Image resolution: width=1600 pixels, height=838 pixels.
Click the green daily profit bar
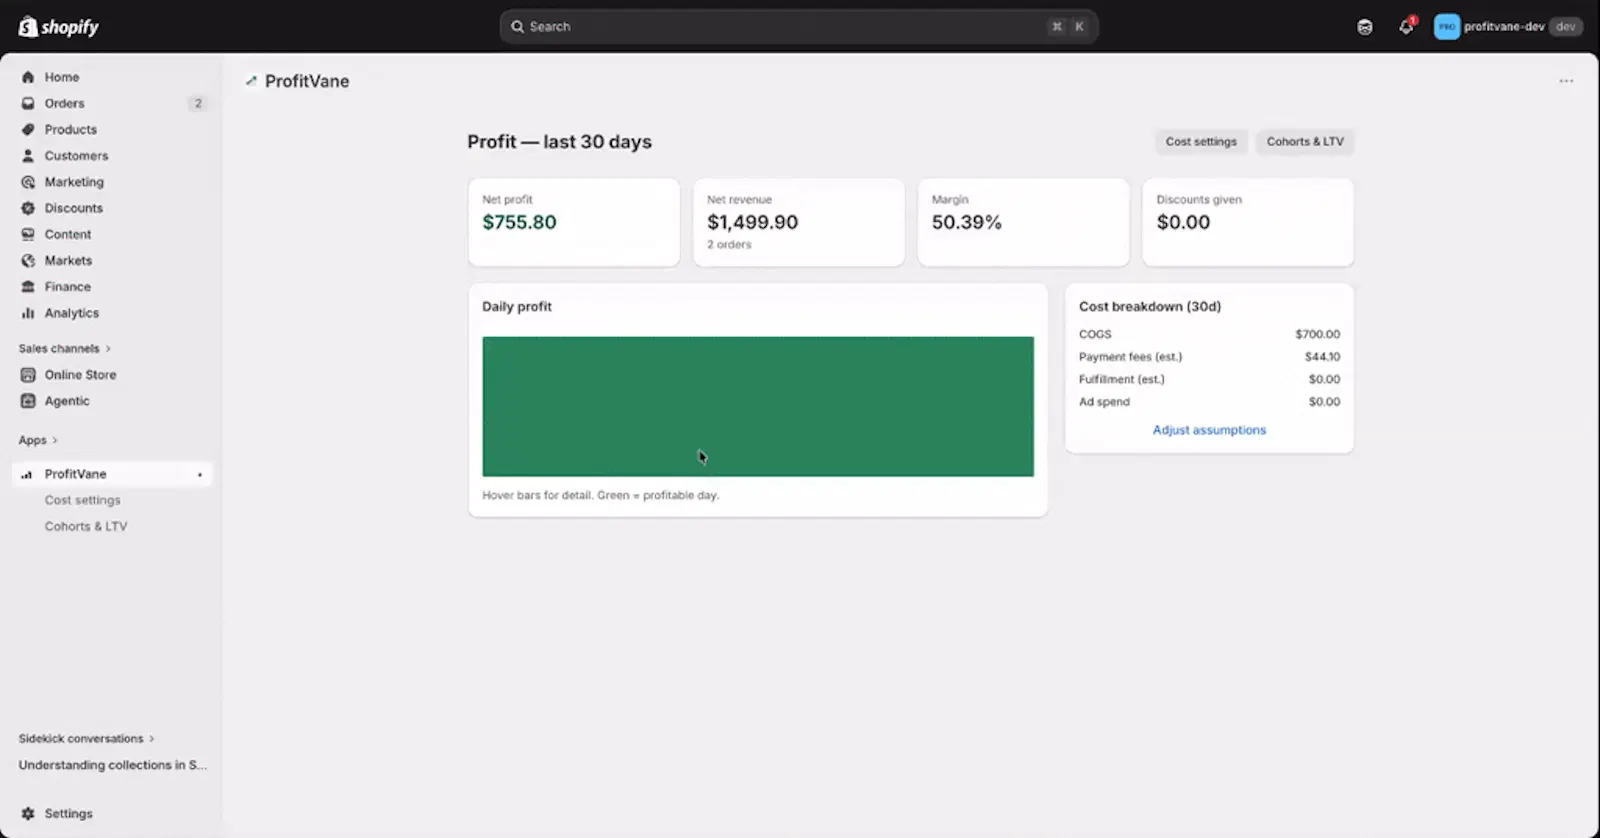point(758,406)
